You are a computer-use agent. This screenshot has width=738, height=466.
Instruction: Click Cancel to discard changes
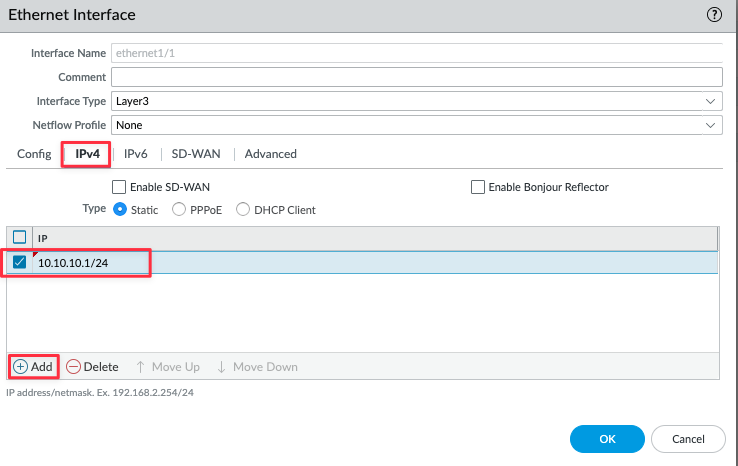coord(688,439)
